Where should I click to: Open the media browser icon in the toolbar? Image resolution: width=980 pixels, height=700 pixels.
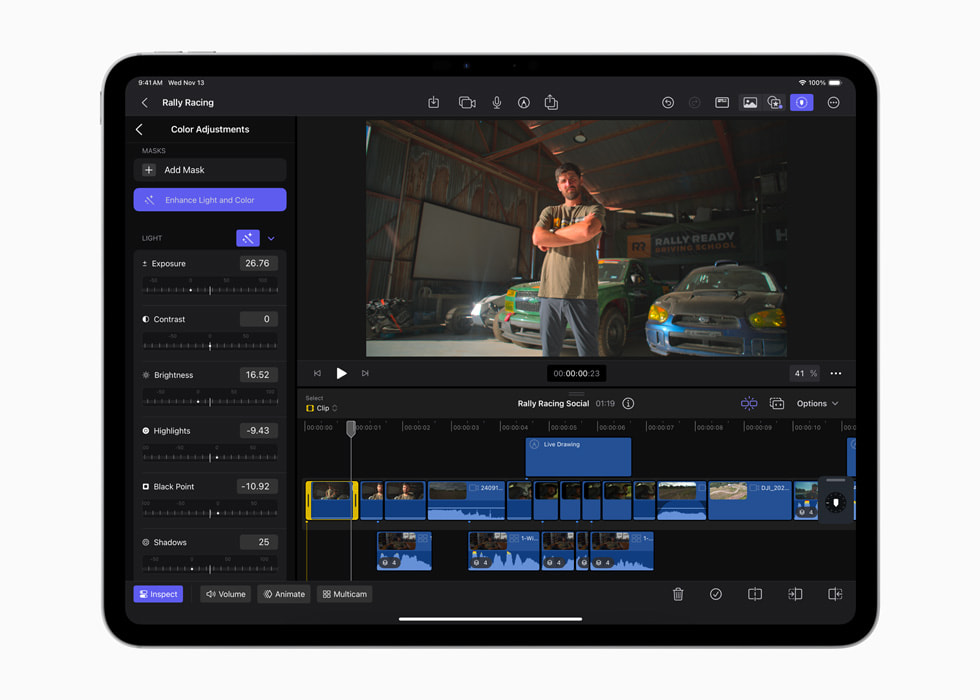click(749, 102)
